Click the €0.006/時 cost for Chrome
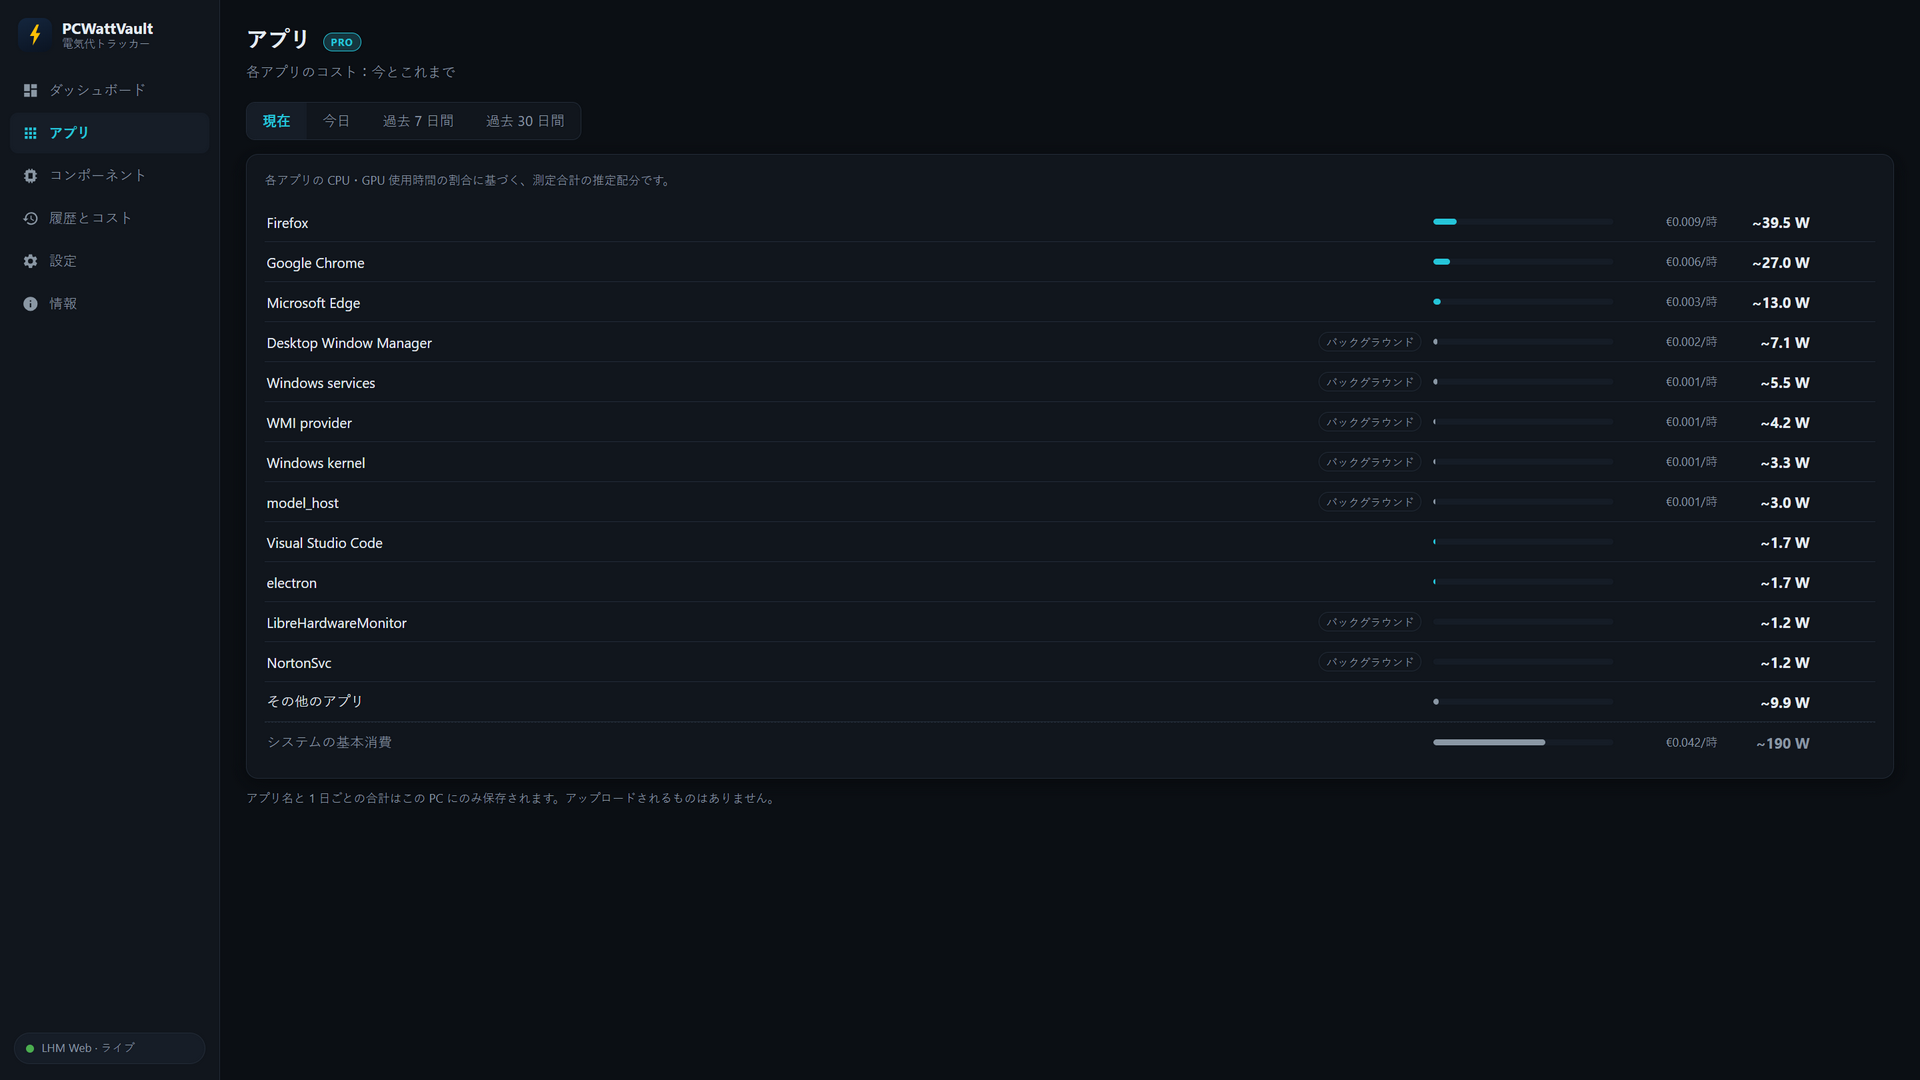 tap(1691, 262)
